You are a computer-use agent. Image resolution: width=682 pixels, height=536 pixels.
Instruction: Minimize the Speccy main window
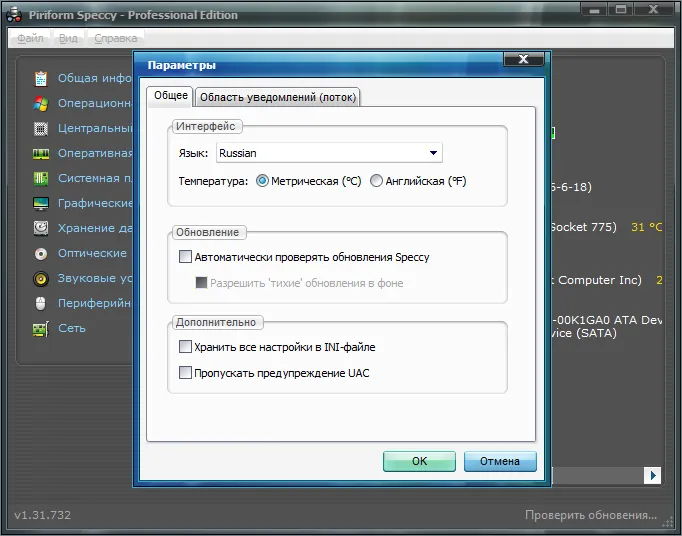pyautogui.click(x=594, y=10)
